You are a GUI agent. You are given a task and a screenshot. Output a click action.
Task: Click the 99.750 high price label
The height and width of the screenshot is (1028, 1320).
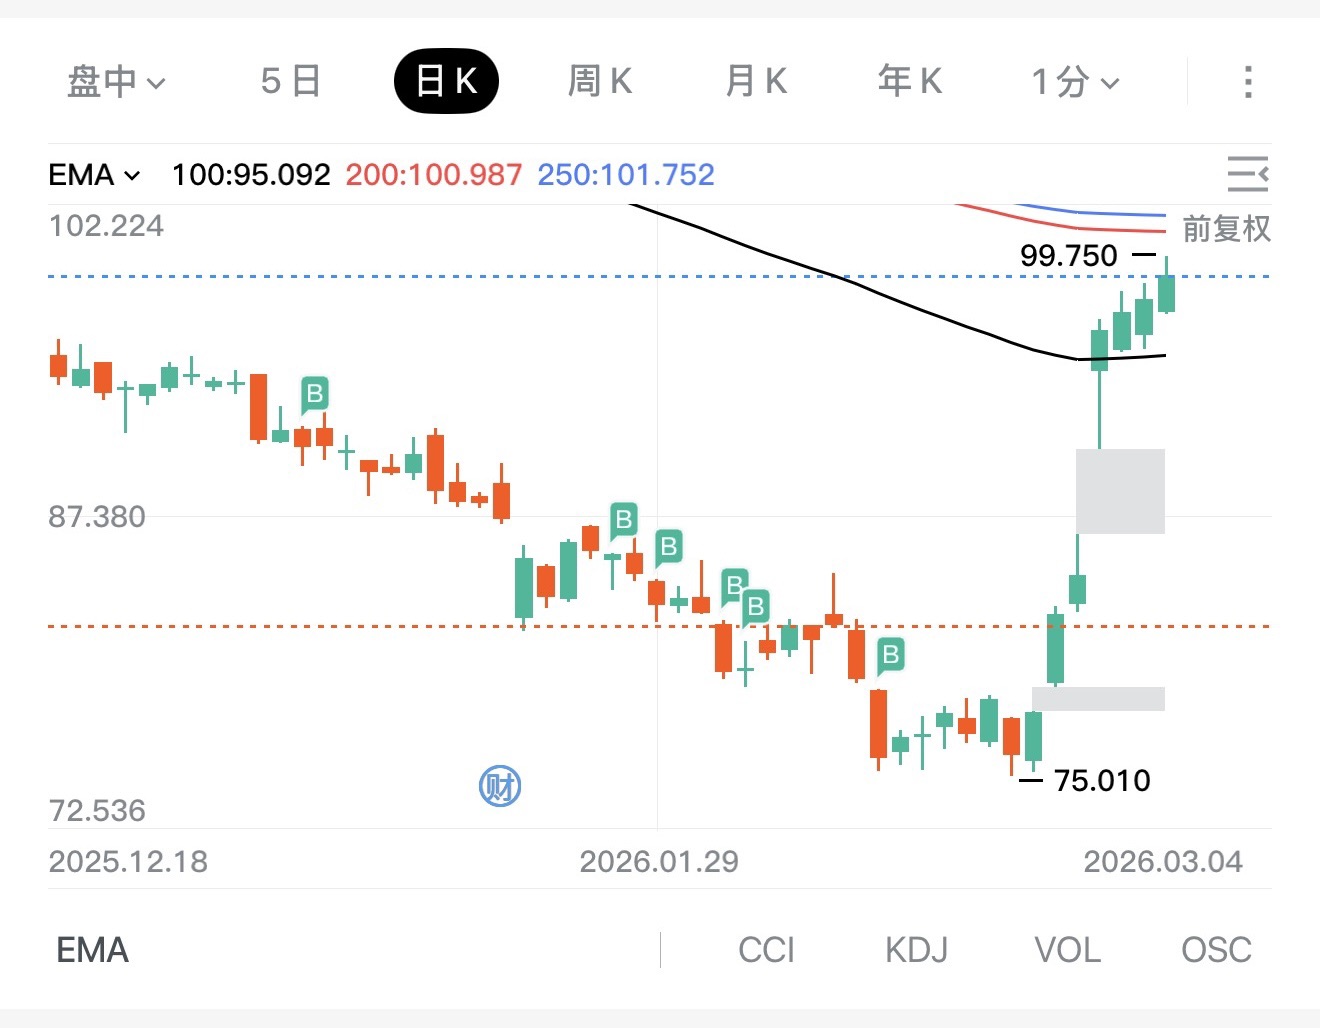tap(1068, 256)
